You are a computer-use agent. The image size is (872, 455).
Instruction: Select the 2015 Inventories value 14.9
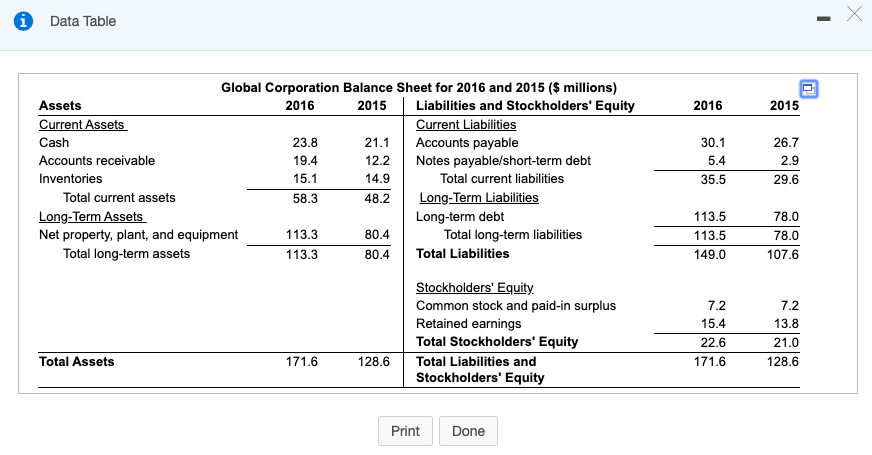377,179
